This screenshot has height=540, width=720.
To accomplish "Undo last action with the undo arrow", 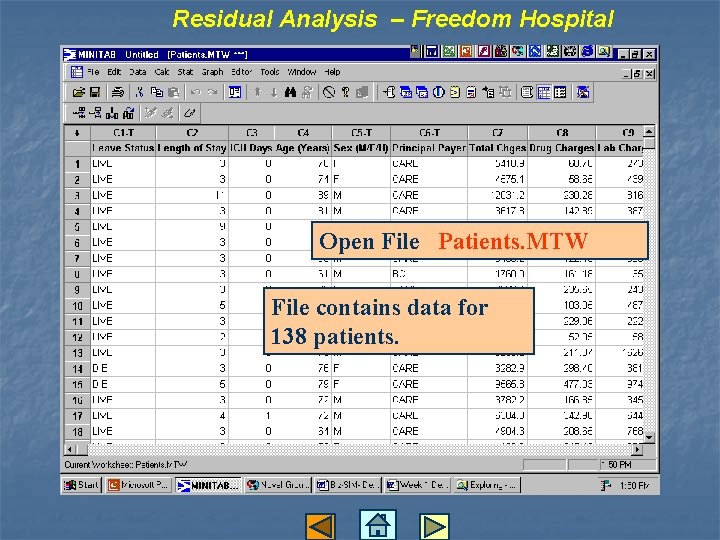I will point(196,92).
